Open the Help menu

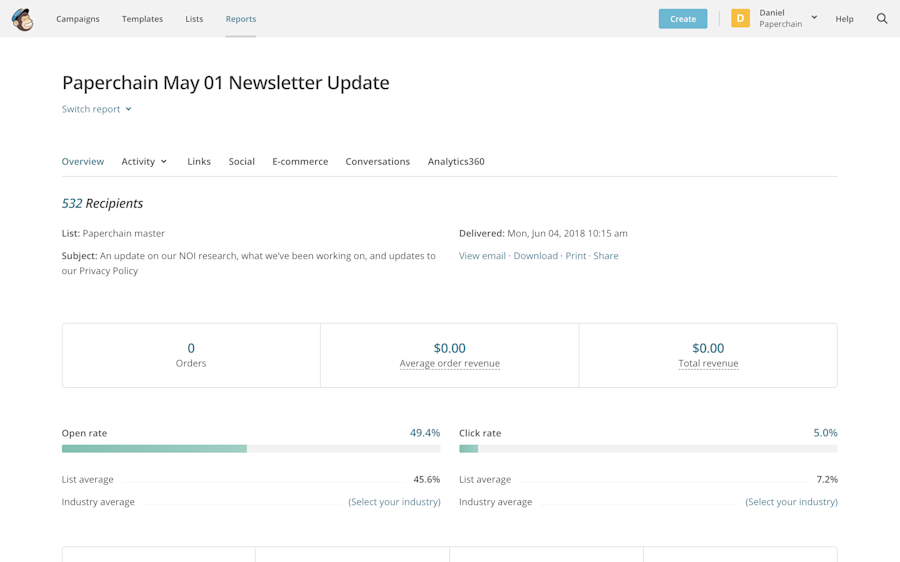tap(844, 19)
